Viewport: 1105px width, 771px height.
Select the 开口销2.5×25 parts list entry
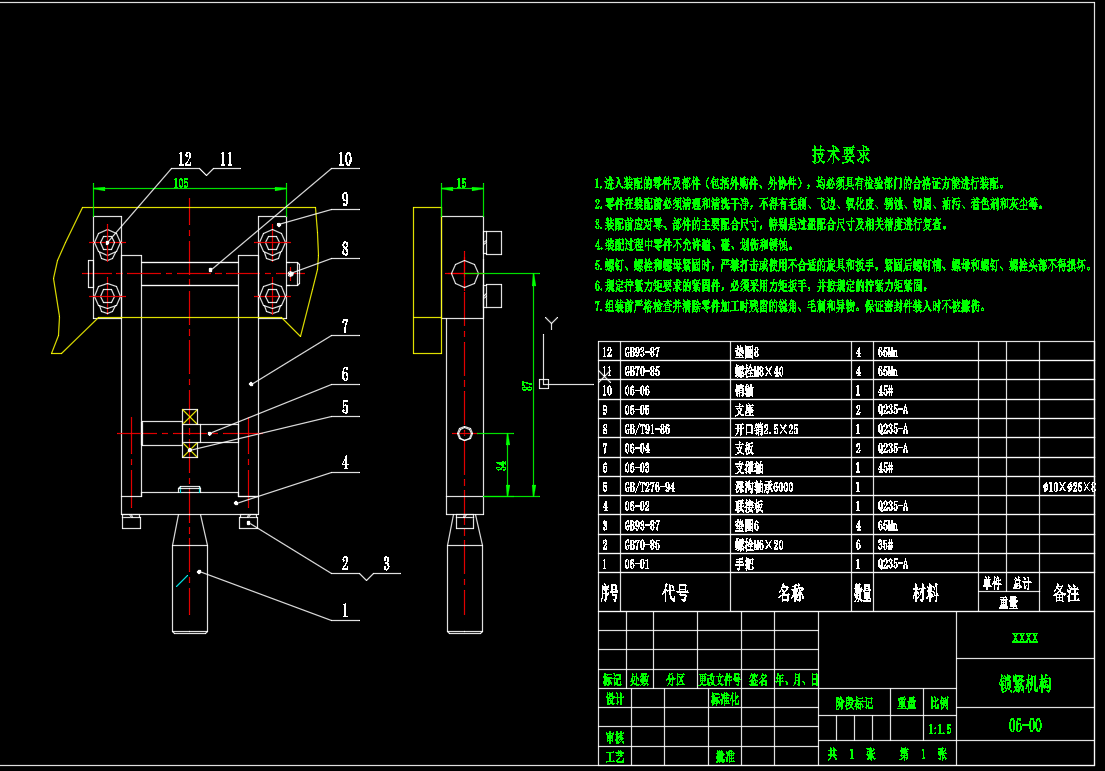(x=767, y=429)
